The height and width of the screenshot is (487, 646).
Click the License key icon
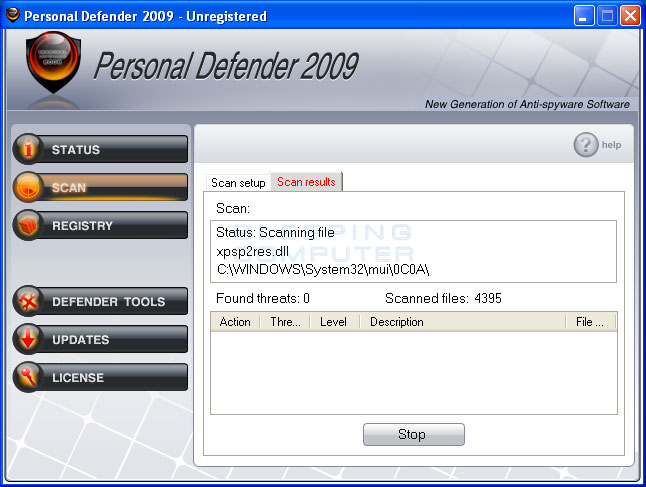coord(28,377)
